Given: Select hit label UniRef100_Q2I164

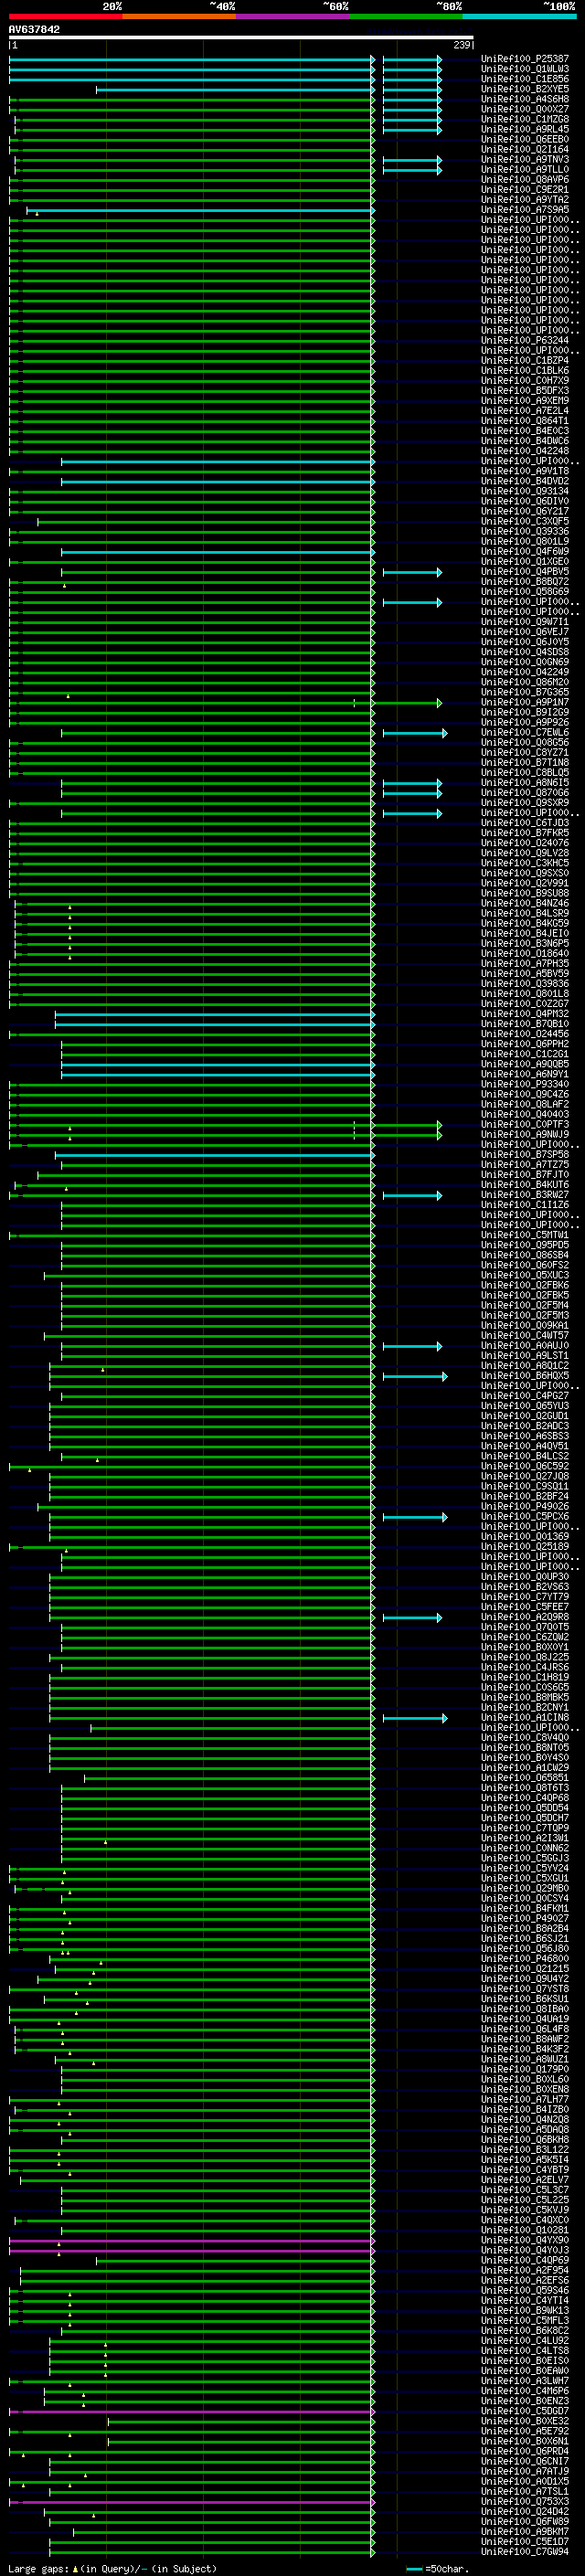Looking at the screenshot, I should coord(525,149).
